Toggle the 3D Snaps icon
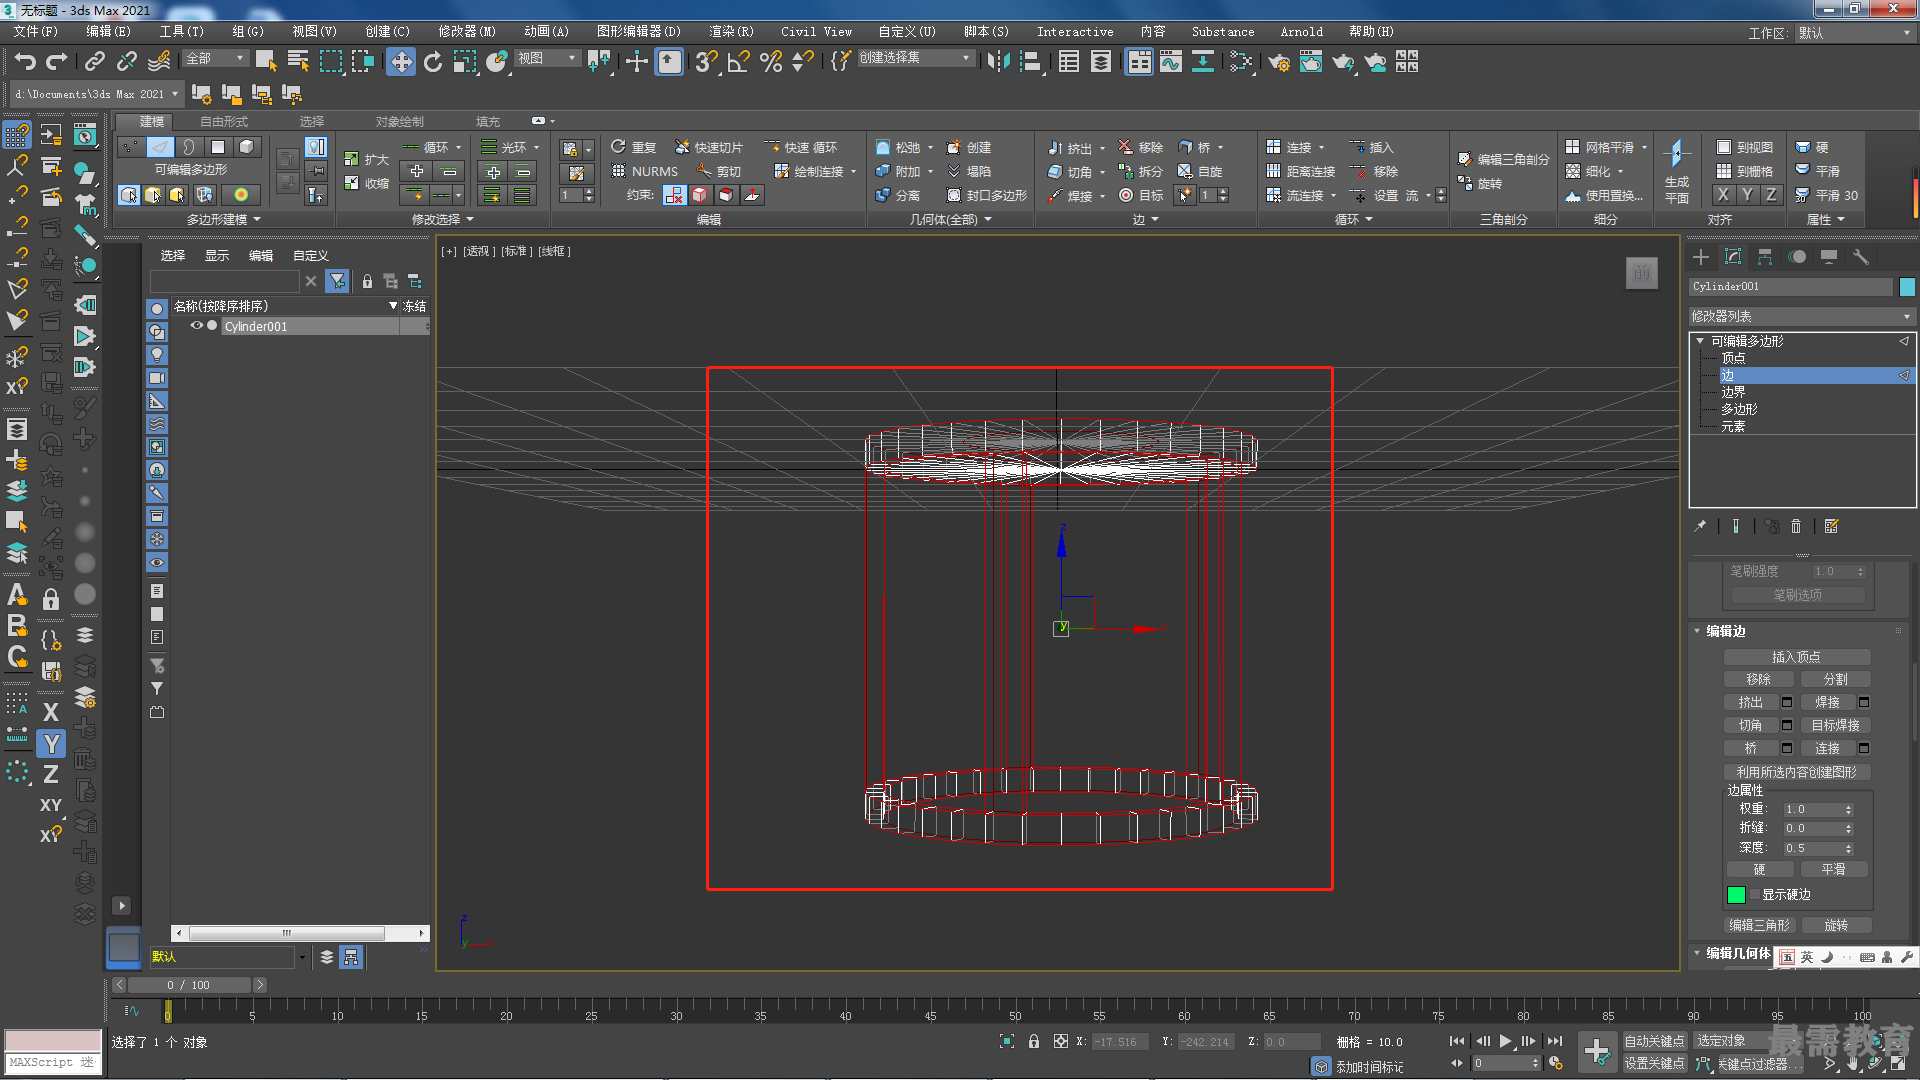The width and height of the screenshot is (1920, 1080). [706, 62]
